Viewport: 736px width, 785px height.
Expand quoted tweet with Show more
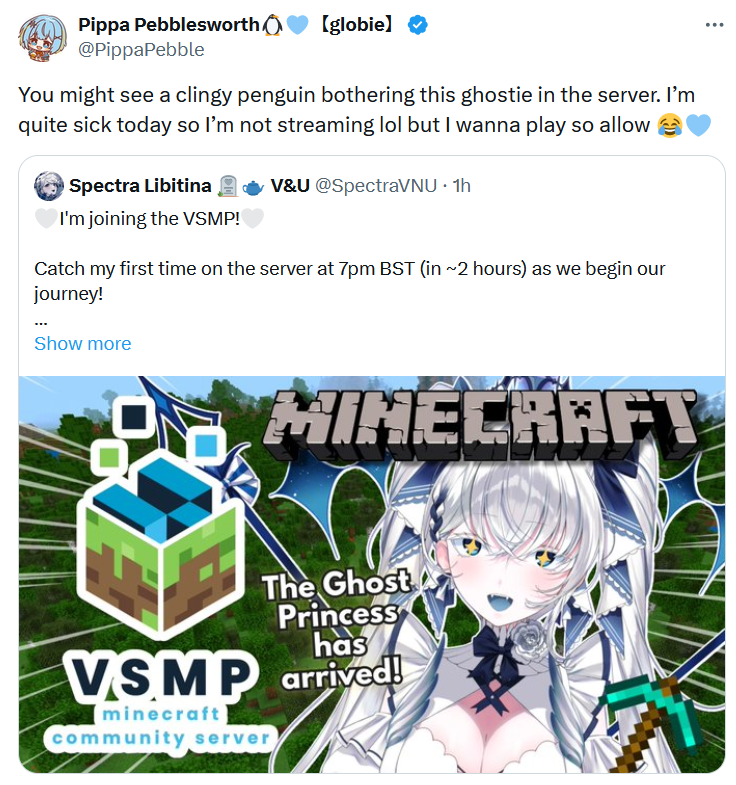click(x=83, y=343)
